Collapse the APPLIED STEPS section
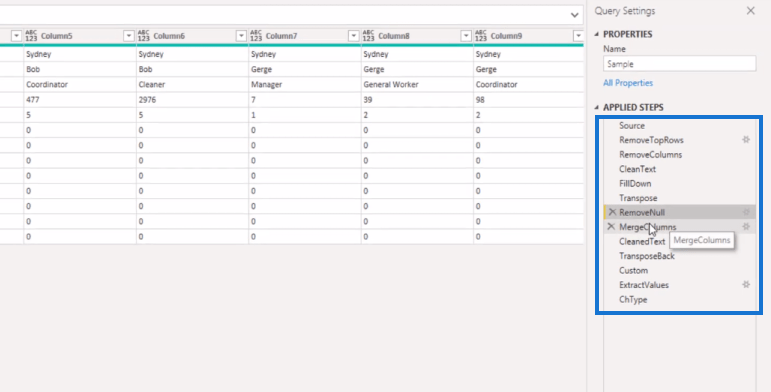Image resolution: width=771 pixels, height=392 pixels. pos(597,107)
